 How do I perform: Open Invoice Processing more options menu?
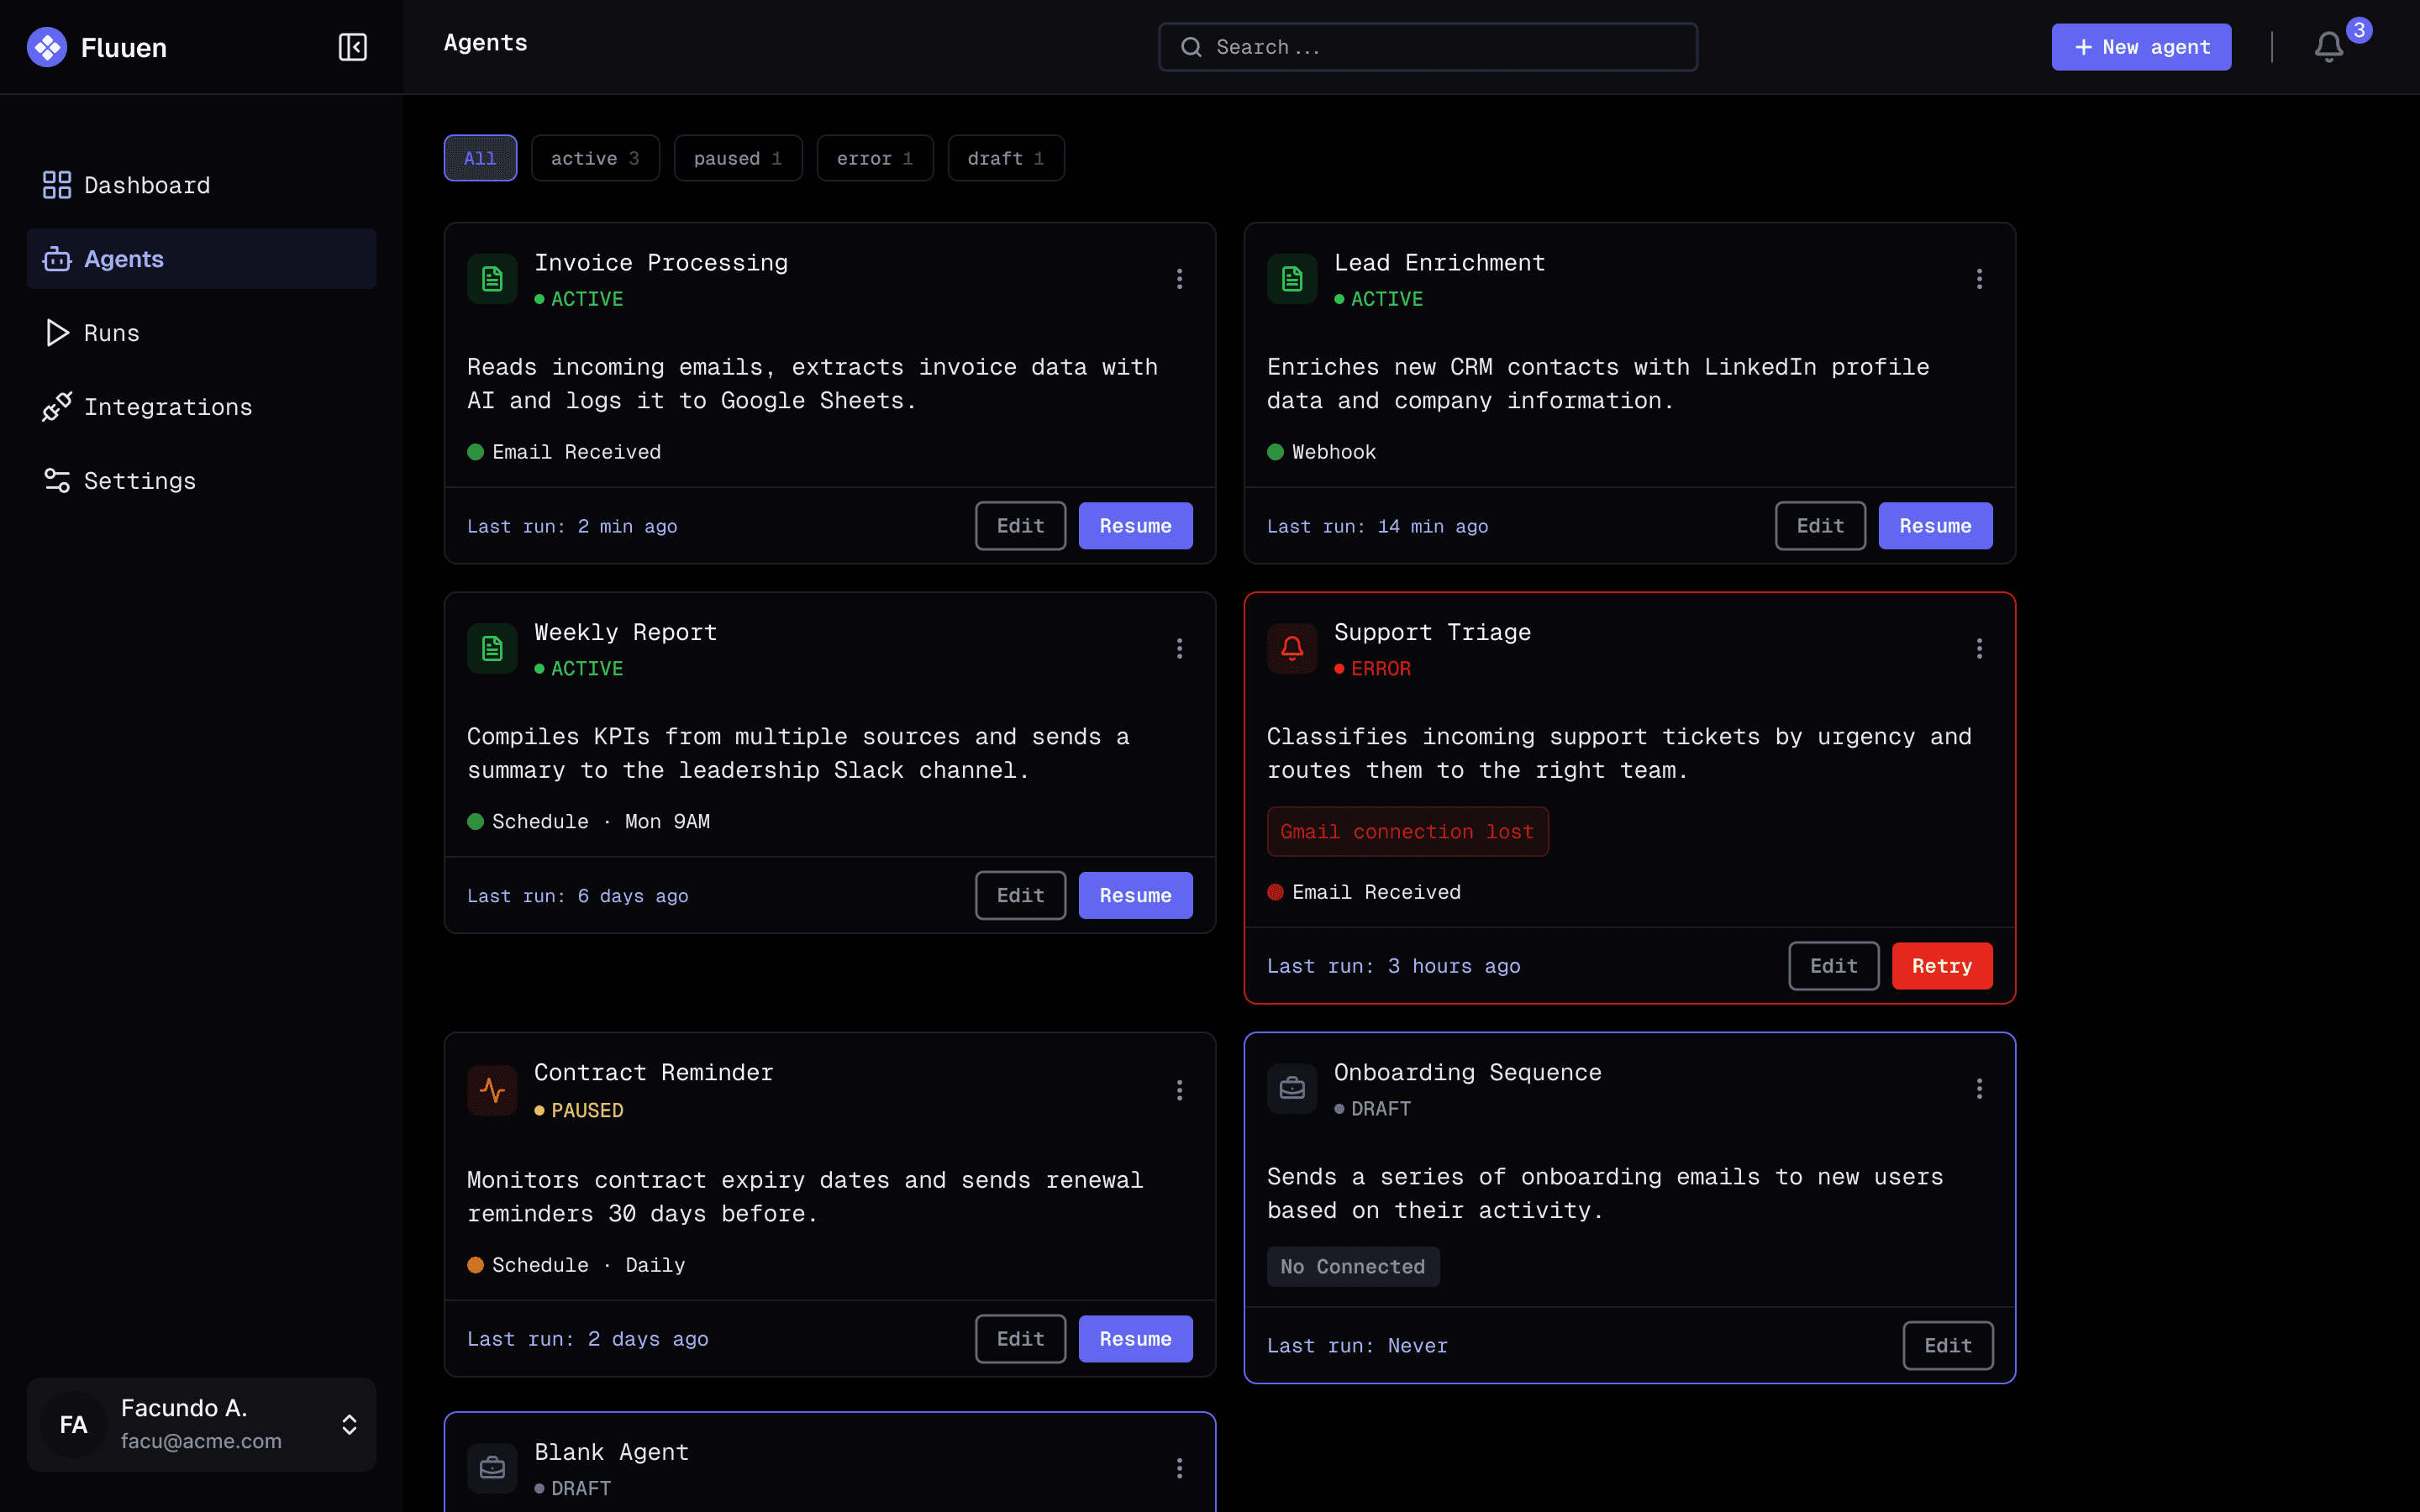pyautogui.click(x=1180, y=279)
